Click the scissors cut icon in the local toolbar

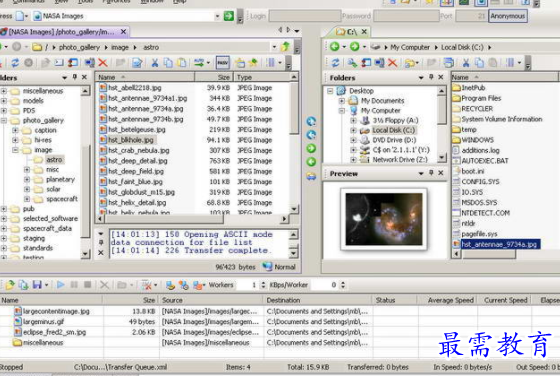pos(466,63)
